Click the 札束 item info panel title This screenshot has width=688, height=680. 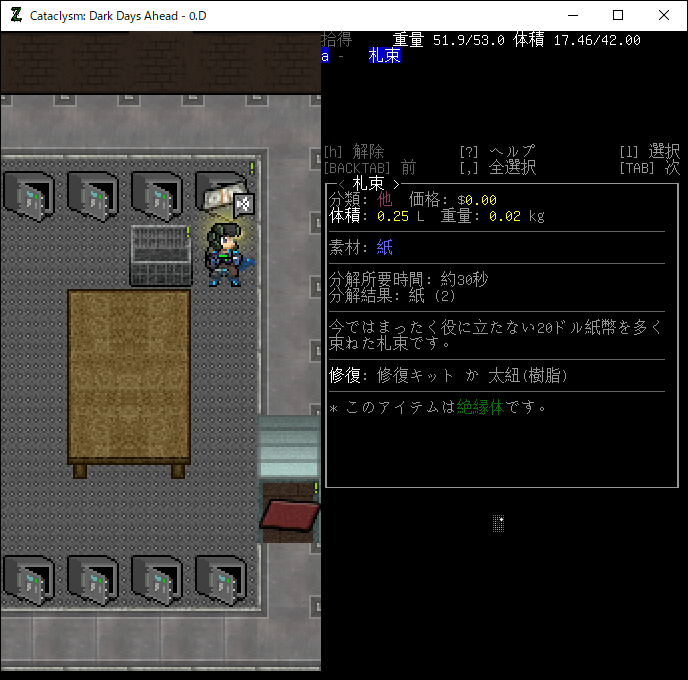[368, 184]
